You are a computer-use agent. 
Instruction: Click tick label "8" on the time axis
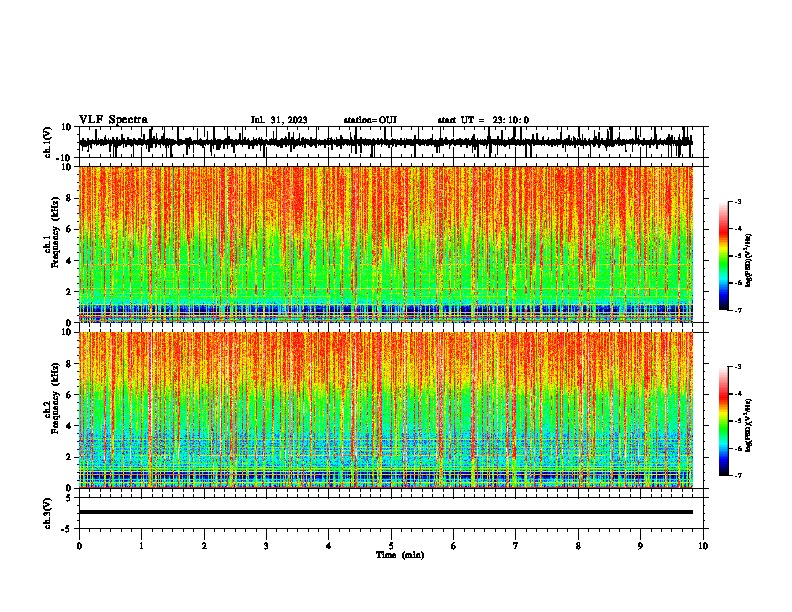coord(578,546)
